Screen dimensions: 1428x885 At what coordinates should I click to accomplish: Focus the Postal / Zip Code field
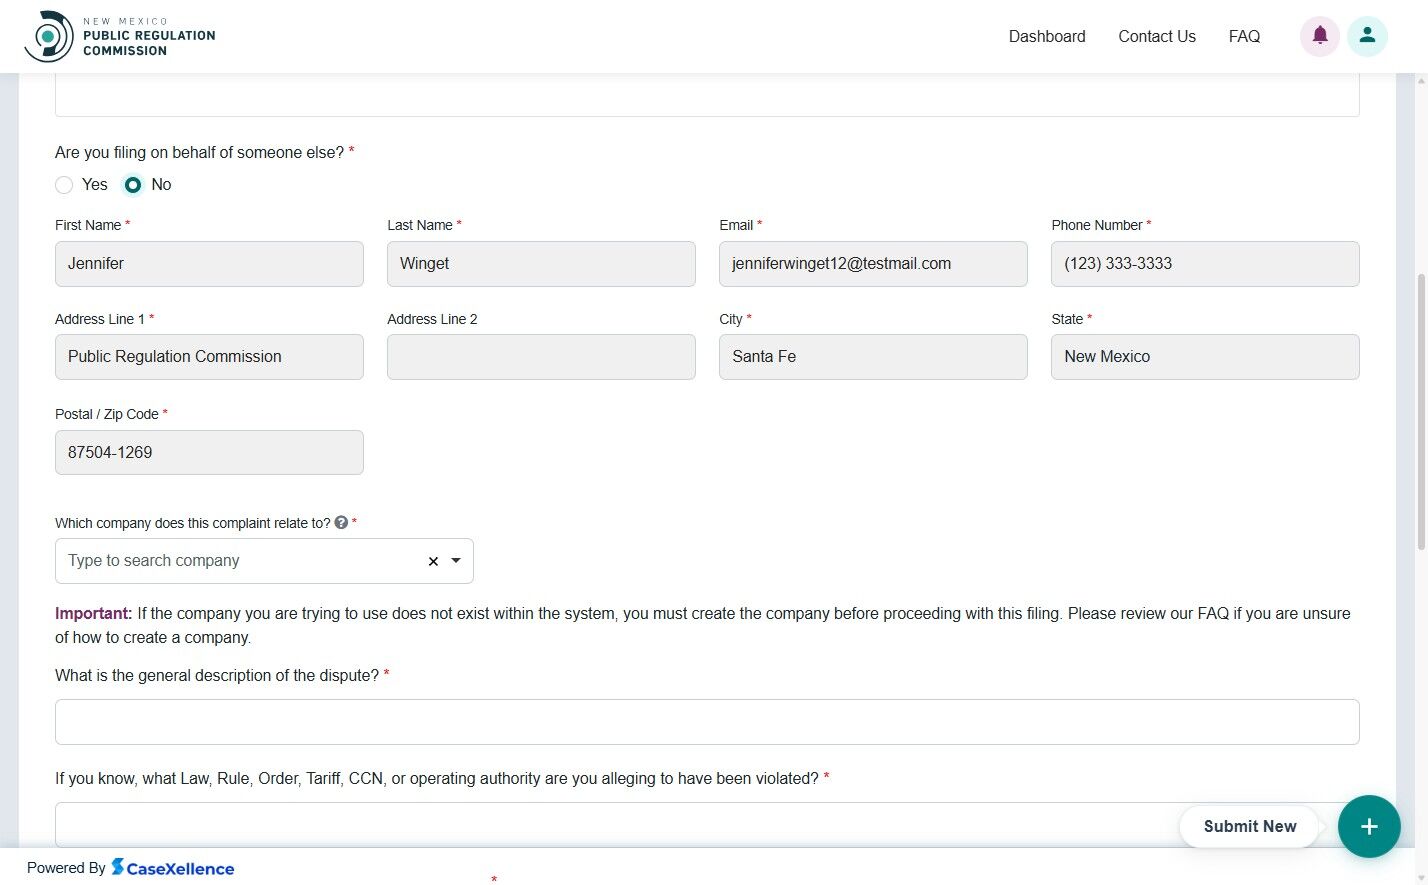tap(208, 452)
